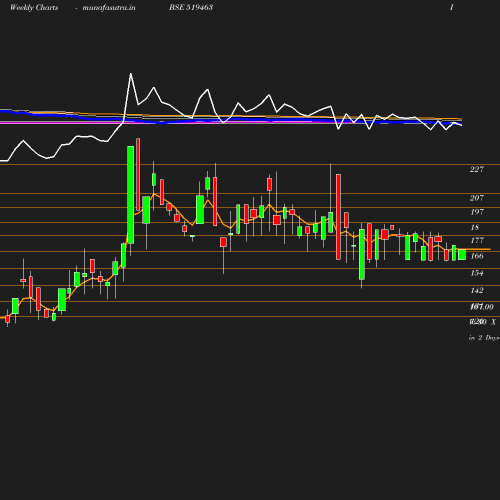Click the 'in 2 Days' text
The height and width of the screenshot is (500, 500).
click(484, 338)
